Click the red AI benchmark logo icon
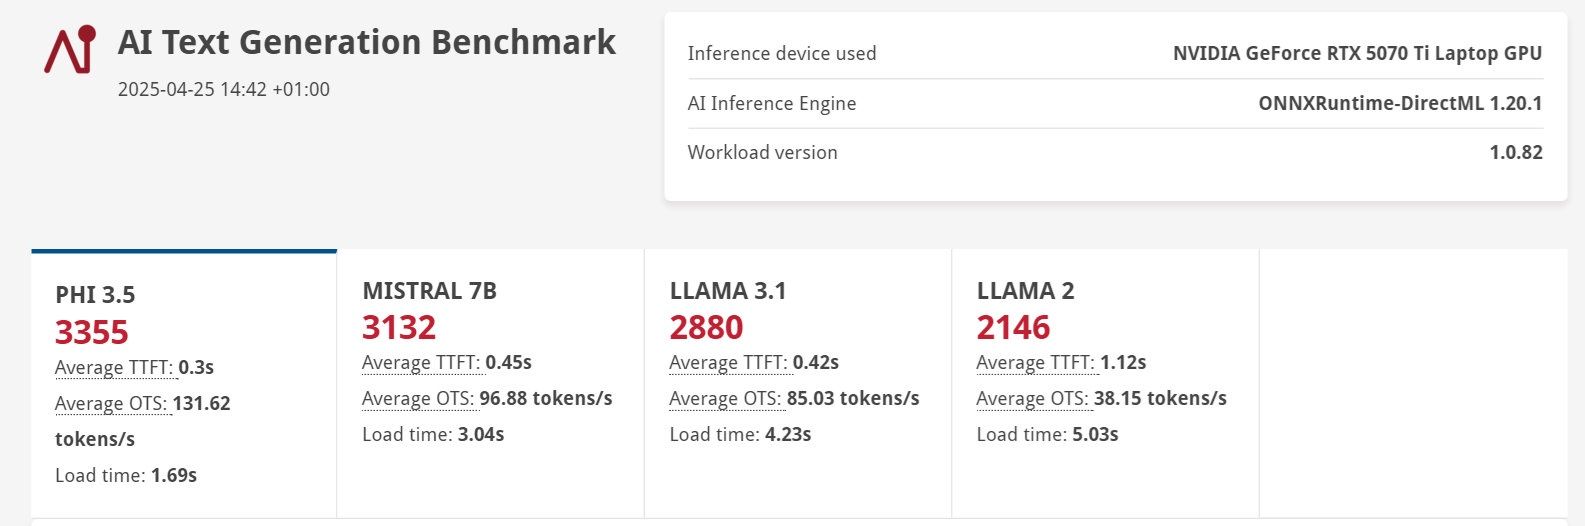Image resolution: width=1585 pixels, height=526 pixels. click(x=70, y=48)
